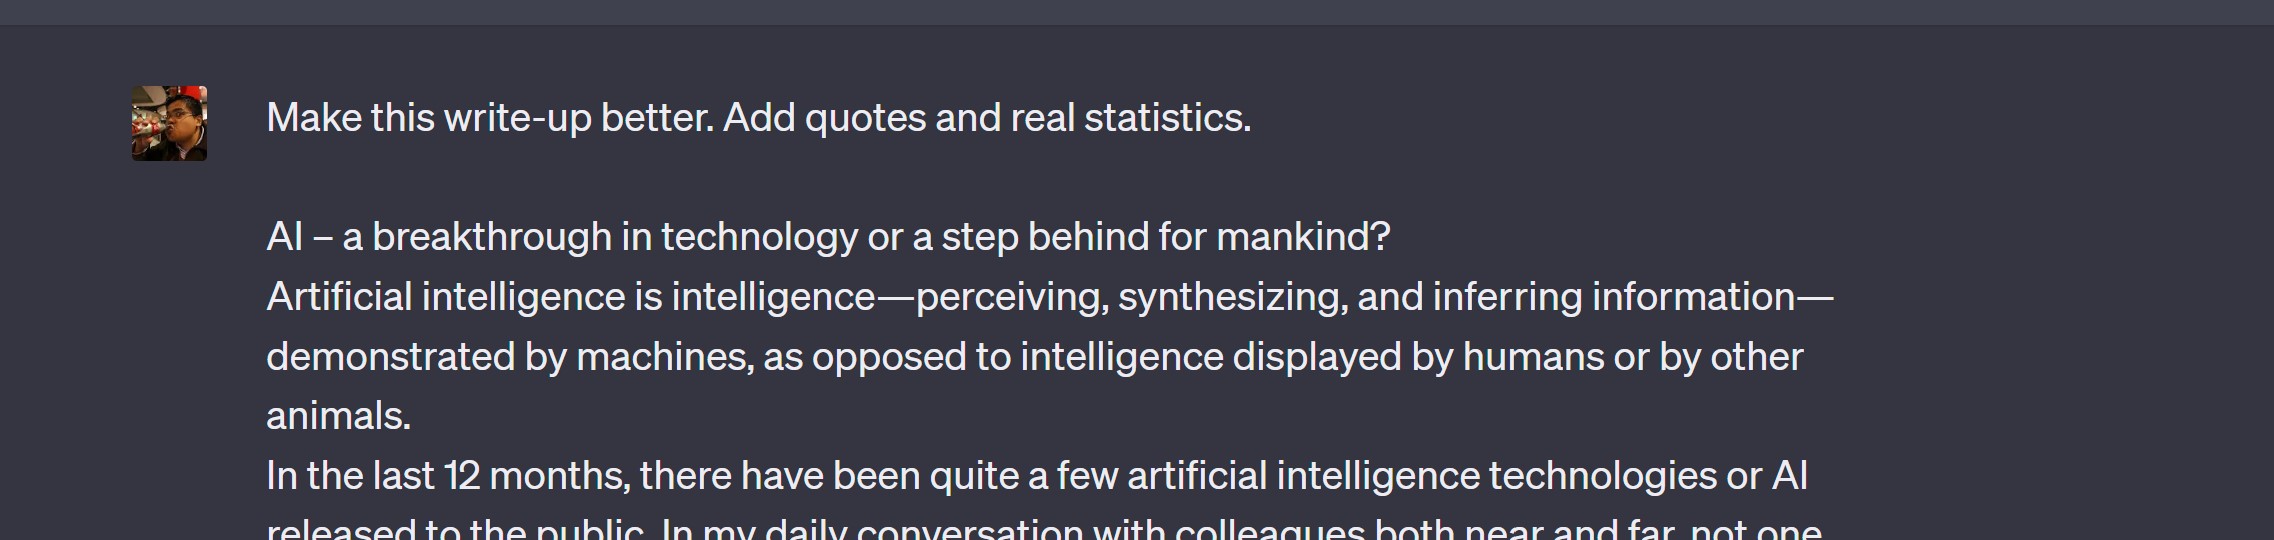Click the line beginning 'Artificial intelligence is intelligence'
The height and width of the screenshot is (540, 2274).
click(x=1050, y=297)
